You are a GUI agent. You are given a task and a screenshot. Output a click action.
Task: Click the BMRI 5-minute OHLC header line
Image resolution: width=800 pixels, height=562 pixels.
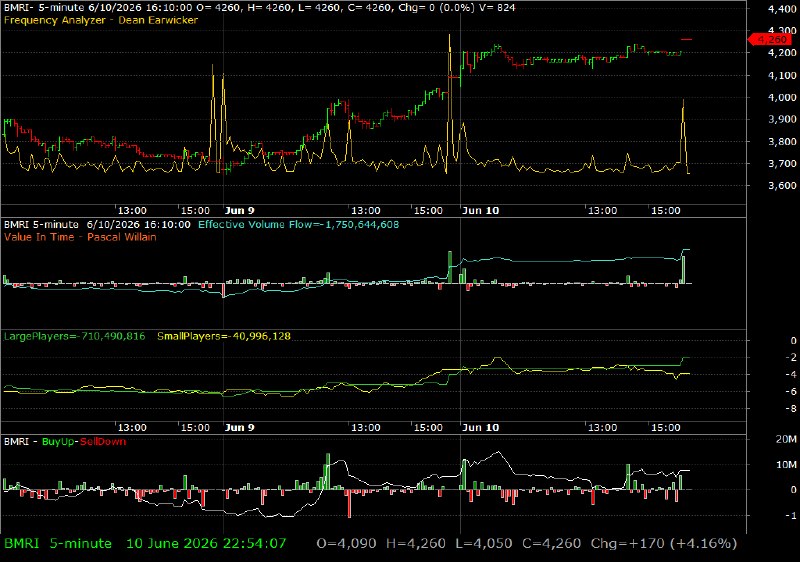pyautogui.click(x=259, y=8)
